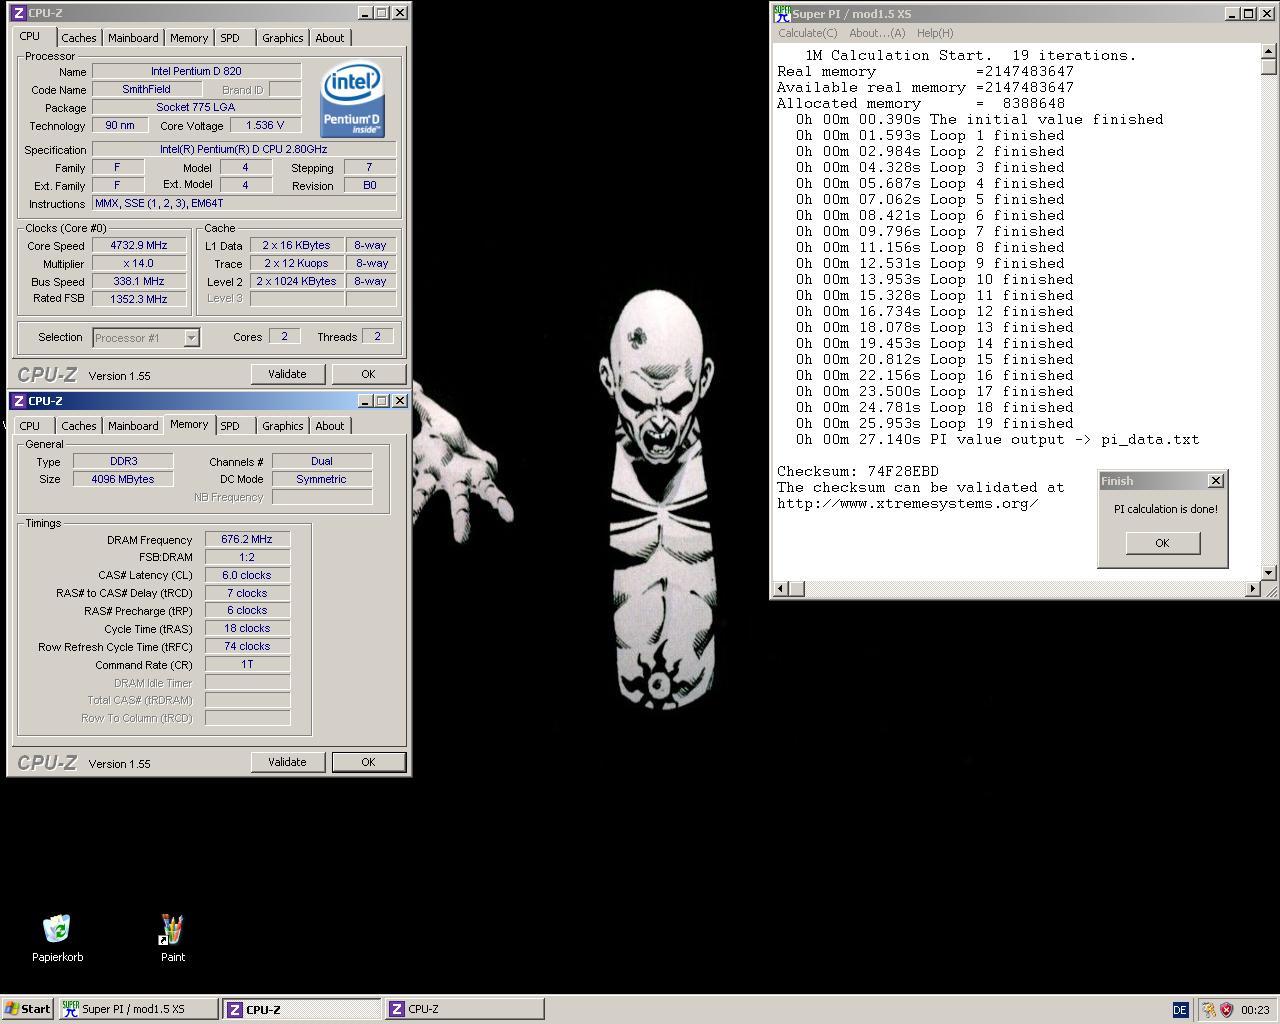The height and width of the screenshot is (1024, 1280).
Task: Click Super PI vertical scrollbar down arrow
Action: pyautogui.click(x=1269, y=572)
